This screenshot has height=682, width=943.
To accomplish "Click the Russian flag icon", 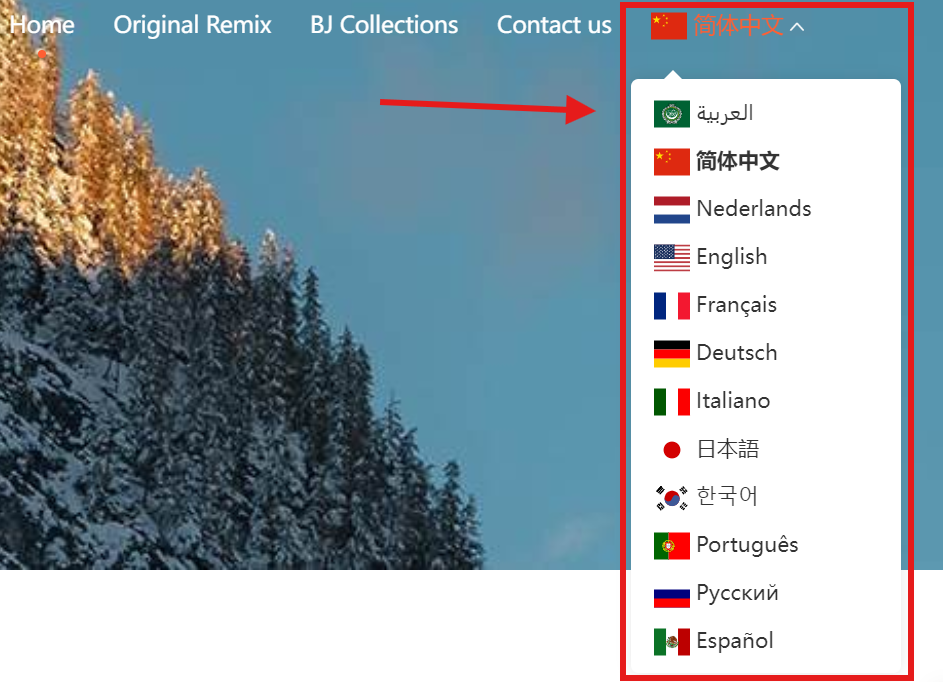I will (671, 594).
